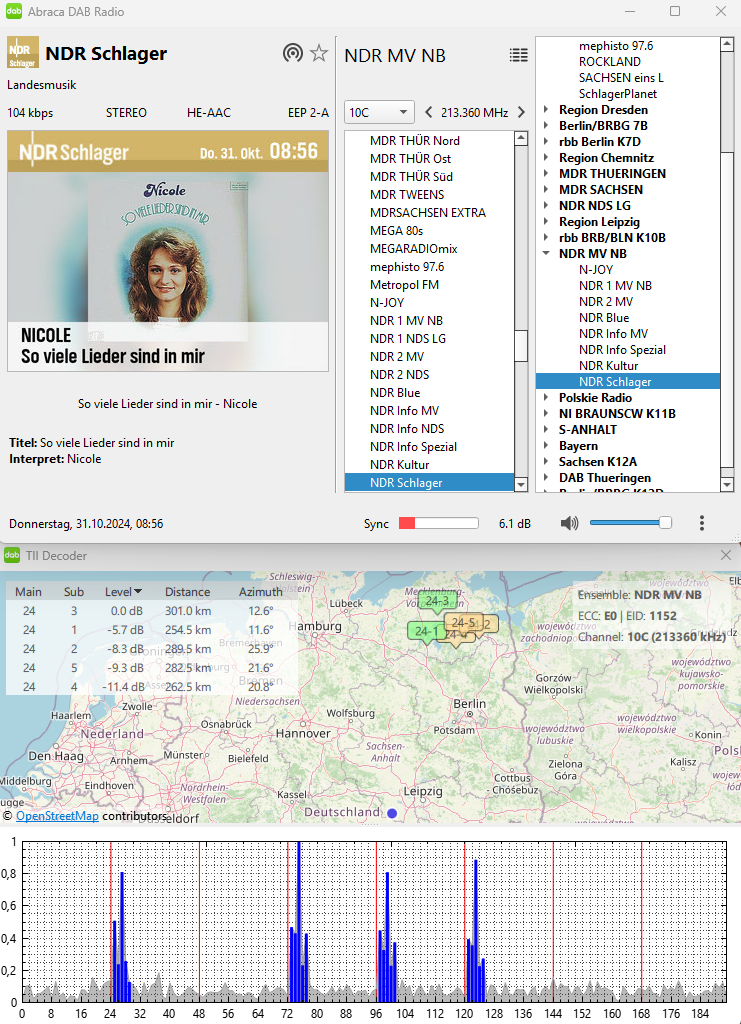Expand the Polskie Radio ensemble
Screen dimensions: 741x1024
pyautogui.click(x=546, y=398)
